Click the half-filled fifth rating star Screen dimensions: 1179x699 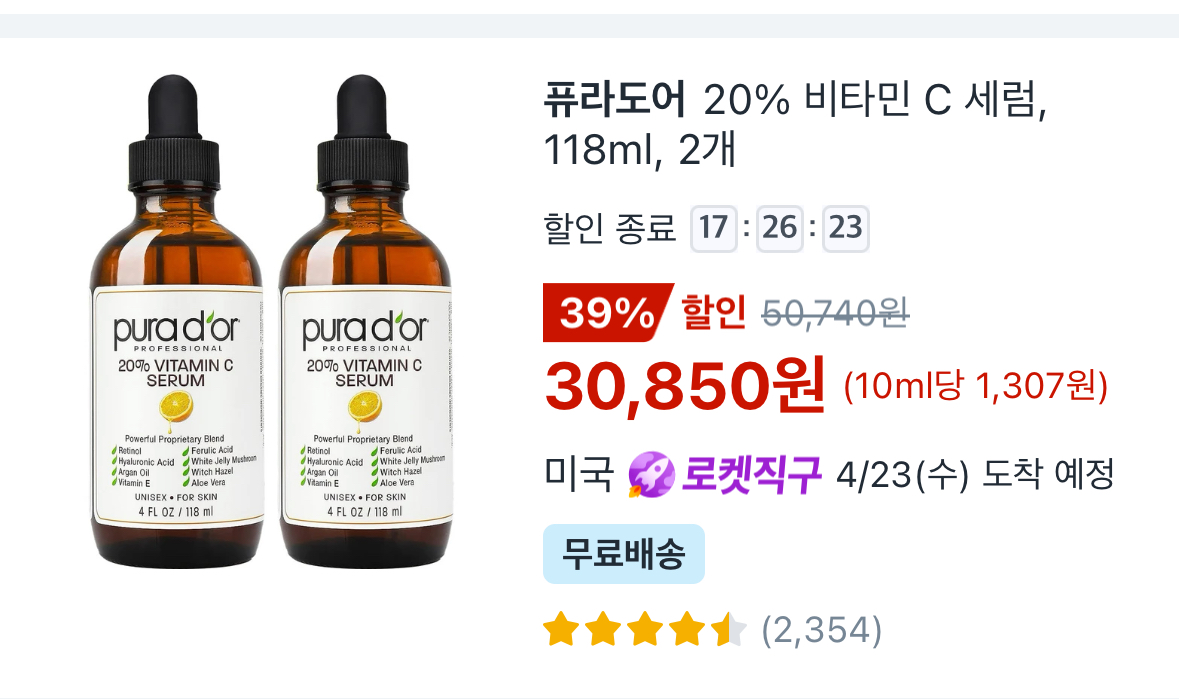(729, 630)
